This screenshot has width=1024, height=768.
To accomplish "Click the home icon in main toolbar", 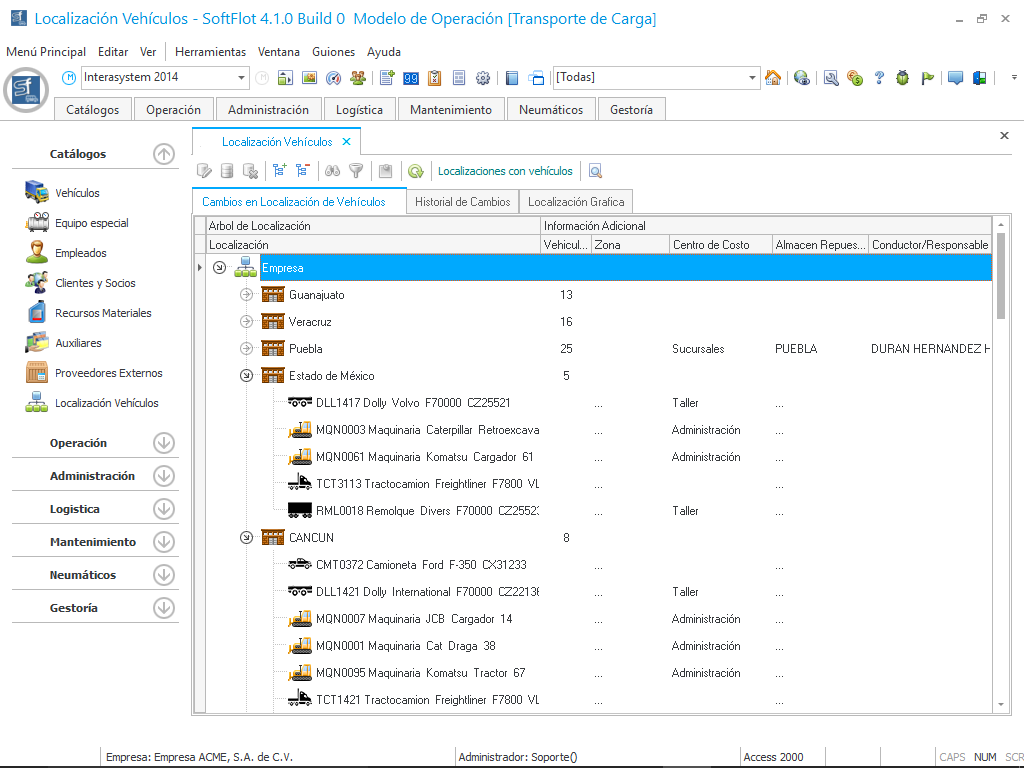I will pyautogui.click(x=773, y=78).
